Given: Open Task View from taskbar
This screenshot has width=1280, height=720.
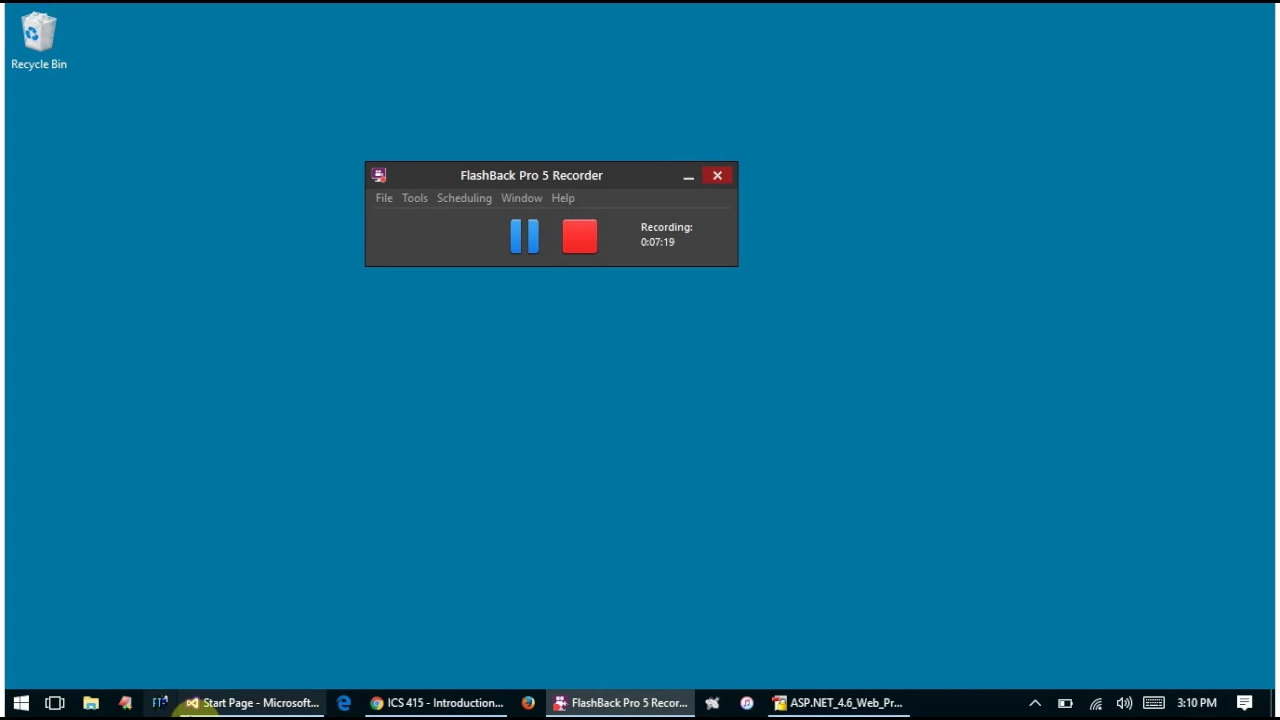Looking at the screenshot, I should 55,703.
